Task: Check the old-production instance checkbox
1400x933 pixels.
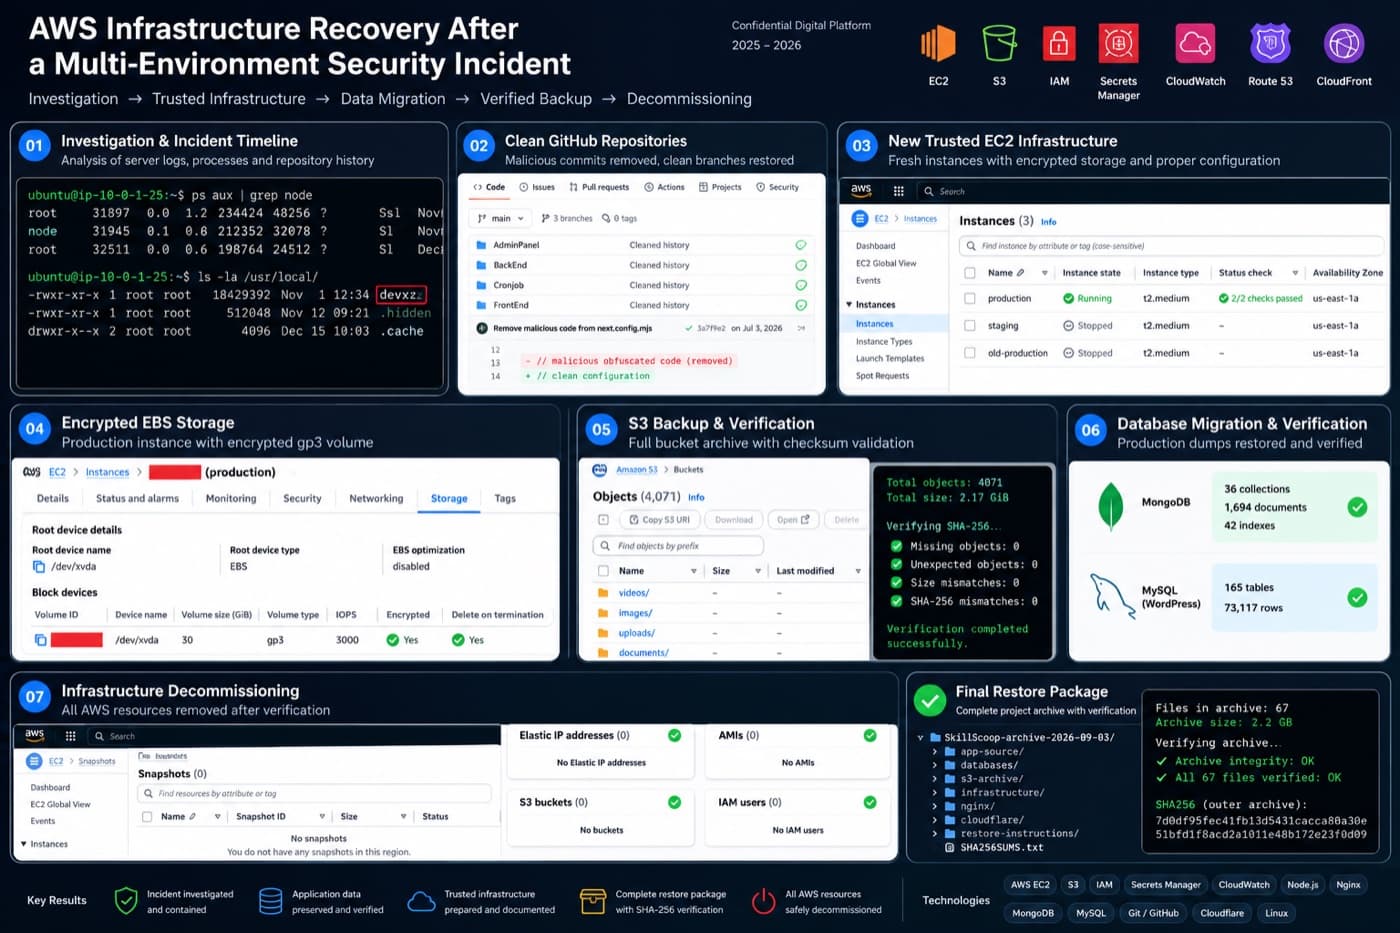Action: 969,353
